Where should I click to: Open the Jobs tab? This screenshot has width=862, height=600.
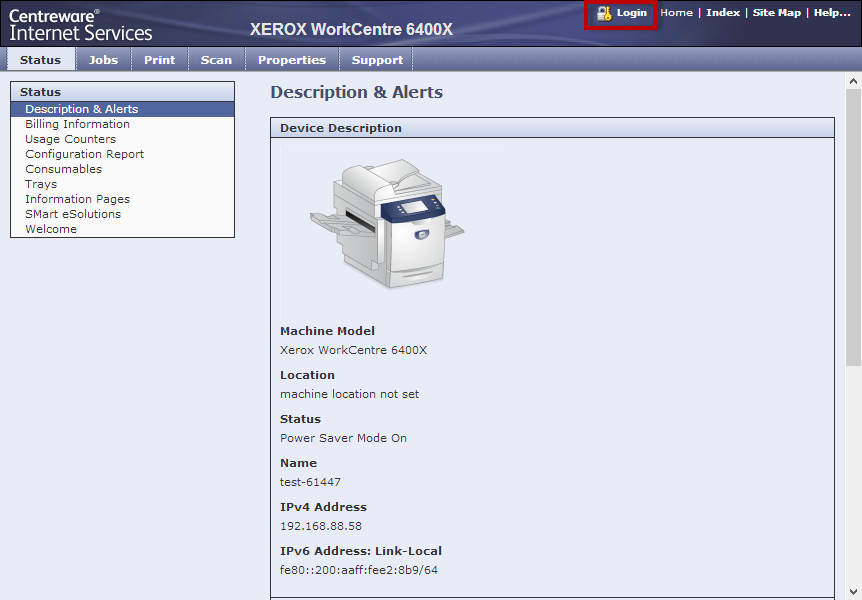click(103, 60)
